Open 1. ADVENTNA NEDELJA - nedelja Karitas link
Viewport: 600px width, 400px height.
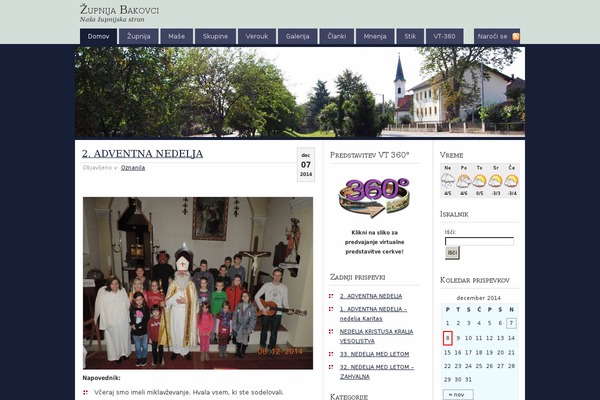click(x=373, y=313)
